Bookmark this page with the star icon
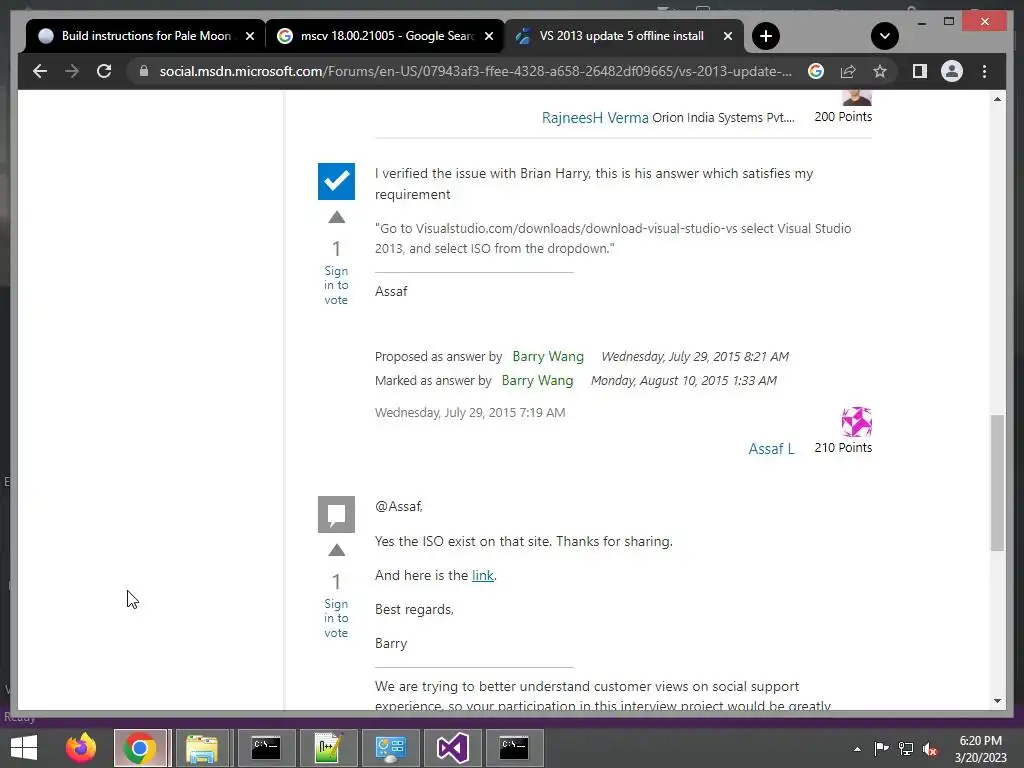Screen dimensions: 1024x768 tap(880, 71)
